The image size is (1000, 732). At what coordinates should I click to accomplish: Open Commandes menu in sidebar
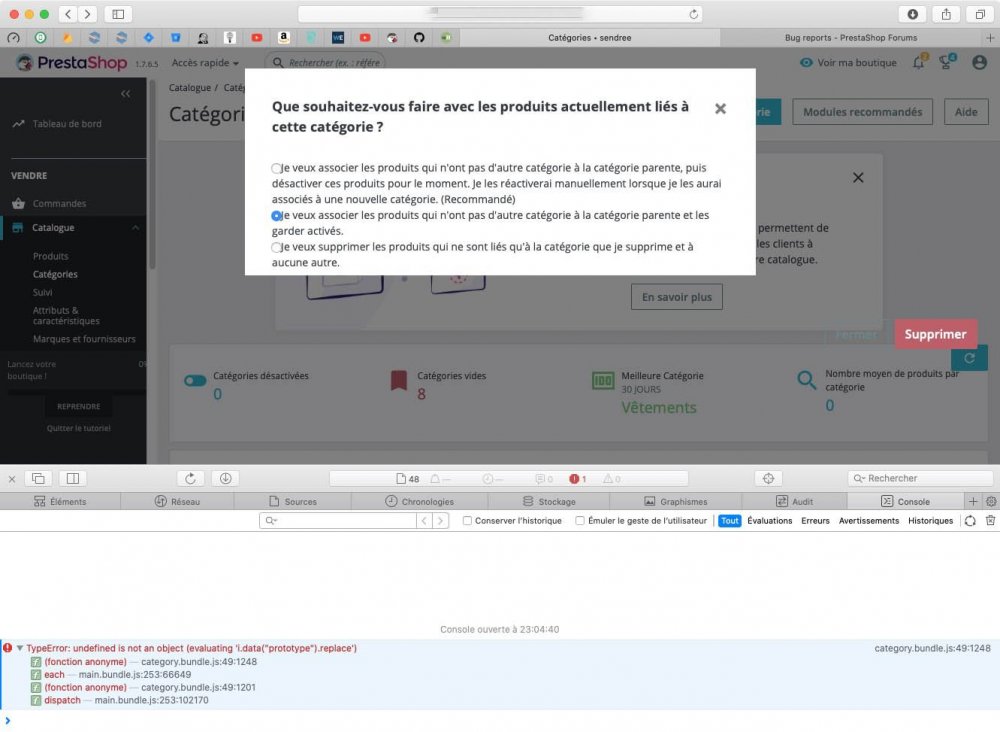(x=59, y=203)
